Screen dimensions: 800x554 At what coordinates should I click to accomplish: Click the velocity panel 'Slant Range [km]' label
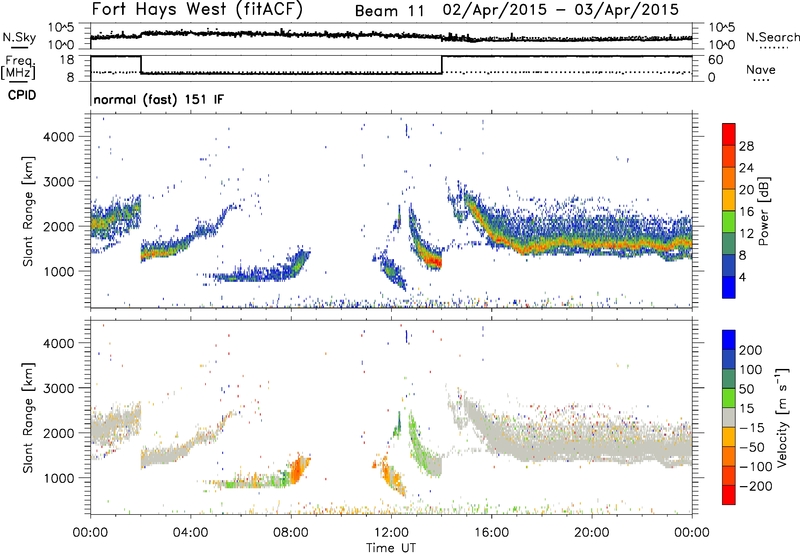pyautogui.click(x=28, y=417)
